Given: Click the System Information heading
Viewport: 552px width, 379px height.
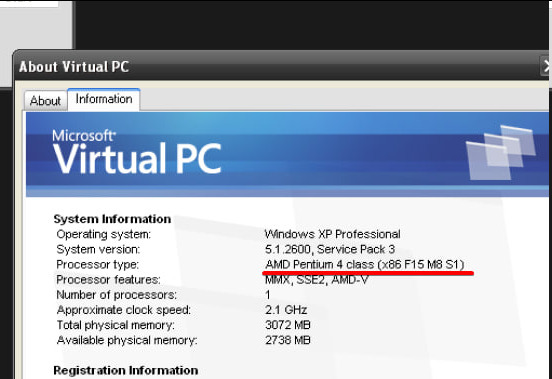Looking at the screenshot, I should pos(112,219).
